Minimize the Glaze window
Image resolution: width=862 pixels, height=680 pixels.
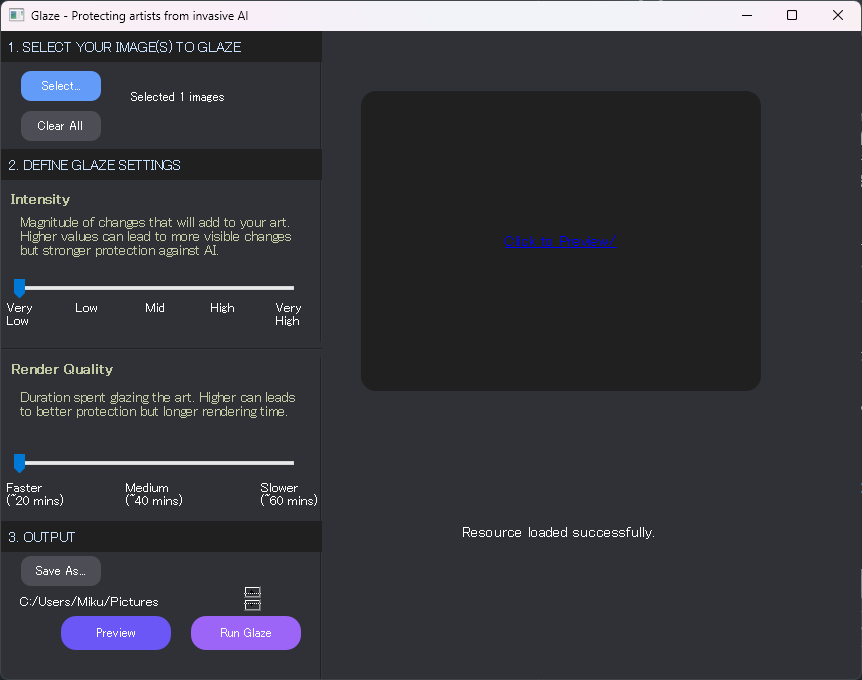(747, 15)
